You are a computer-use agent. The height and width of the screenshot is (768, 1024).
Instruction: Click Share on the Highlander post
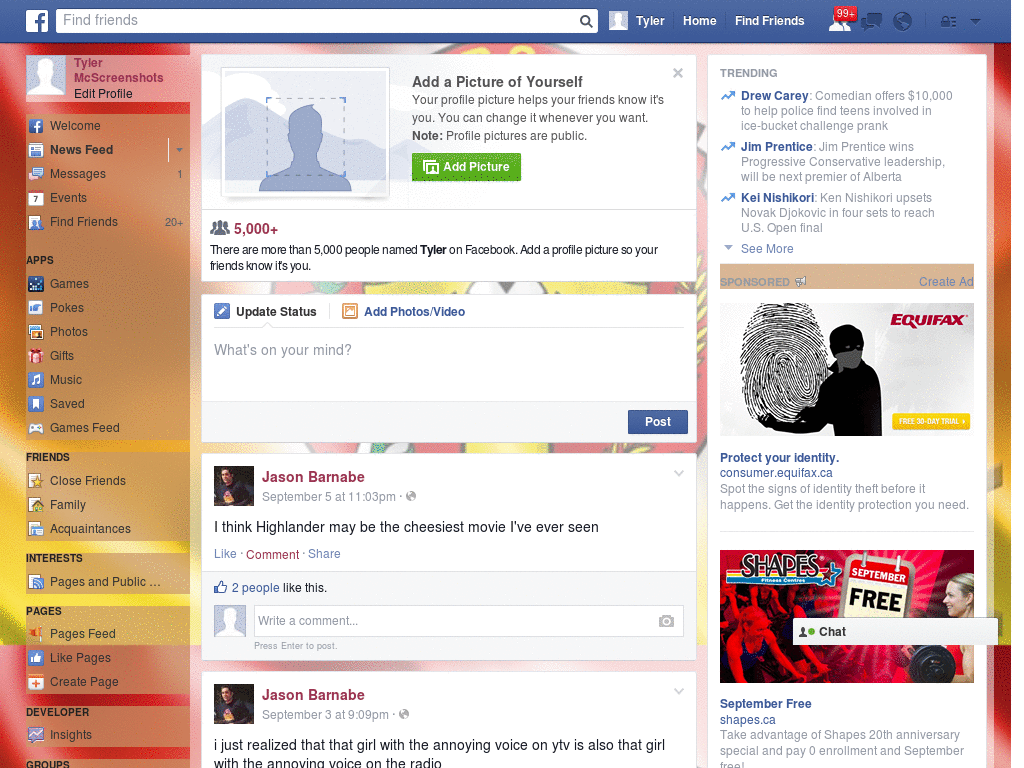[x=324, y=554]
